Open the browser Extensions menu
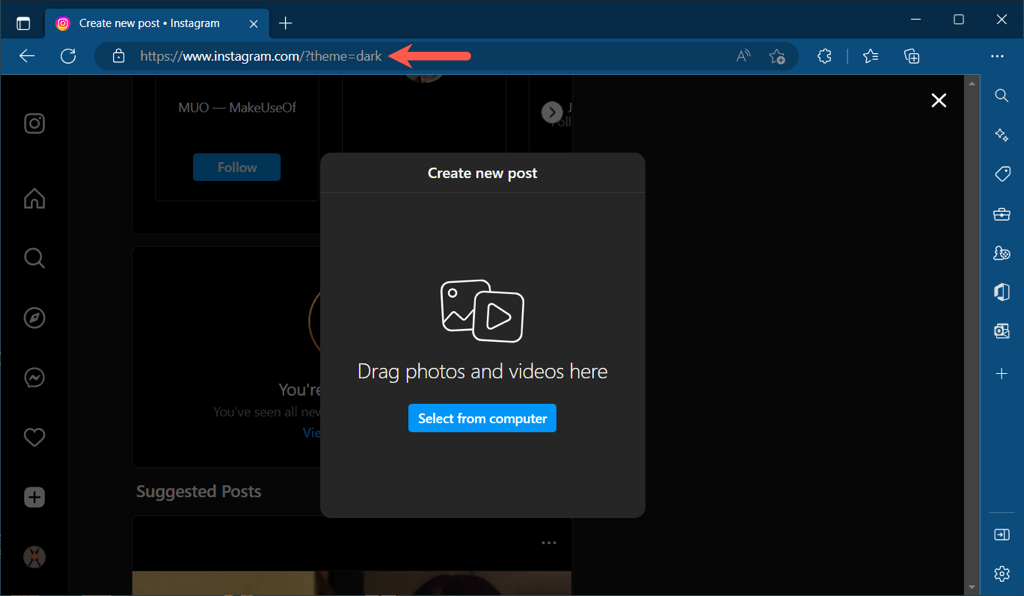 coord(824,57)
